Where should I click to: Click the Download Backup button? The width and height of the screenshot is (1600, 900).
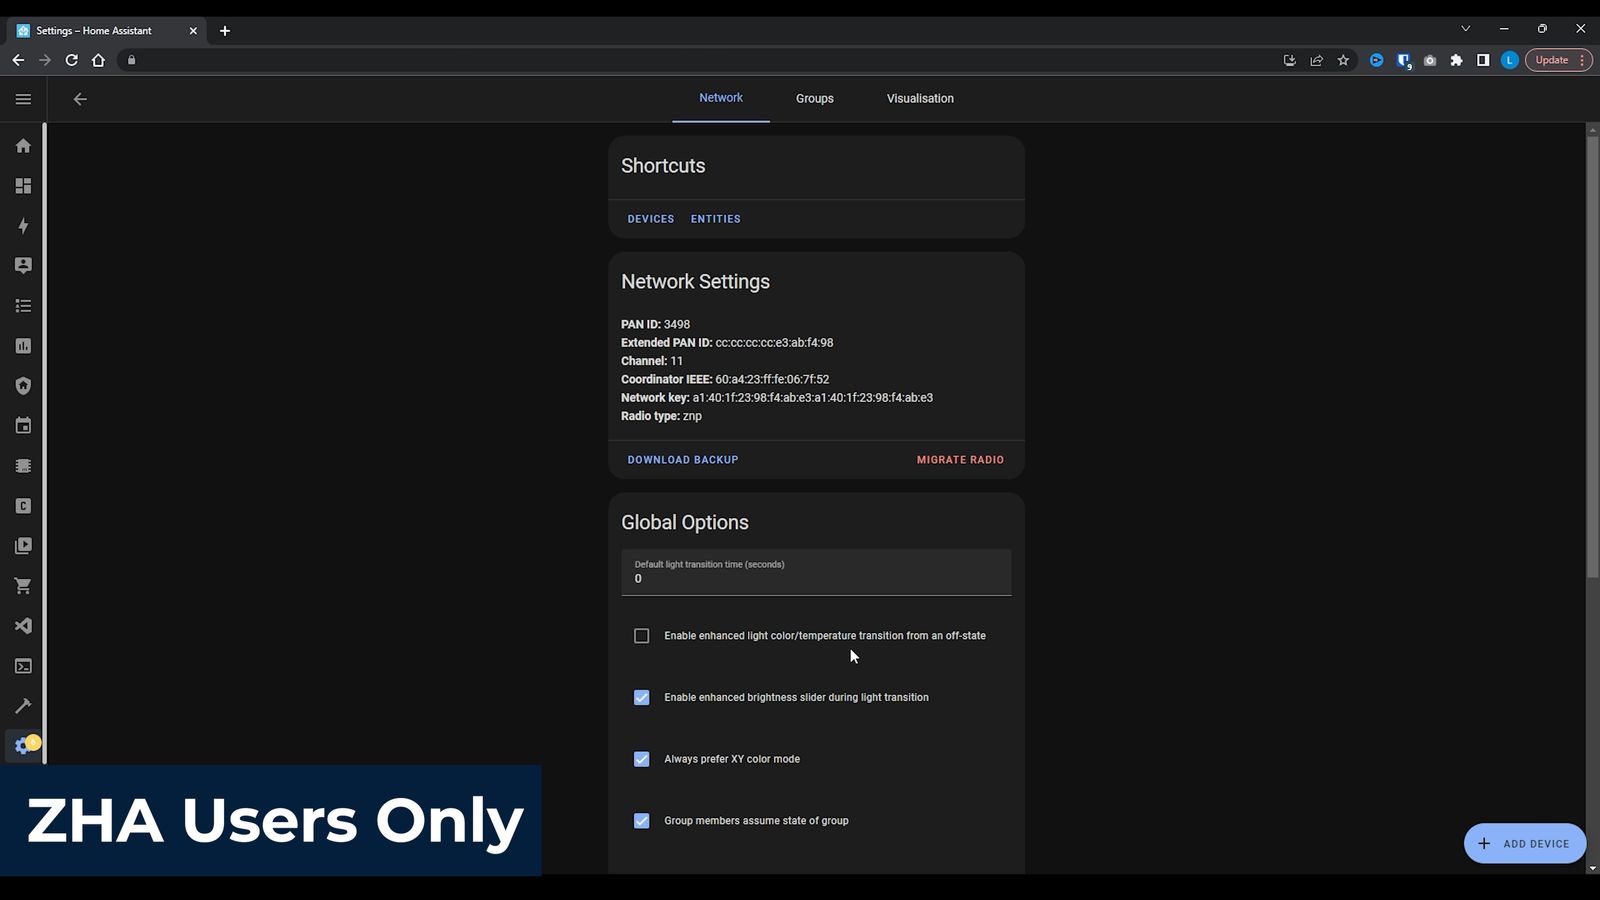tap(683, 460)
